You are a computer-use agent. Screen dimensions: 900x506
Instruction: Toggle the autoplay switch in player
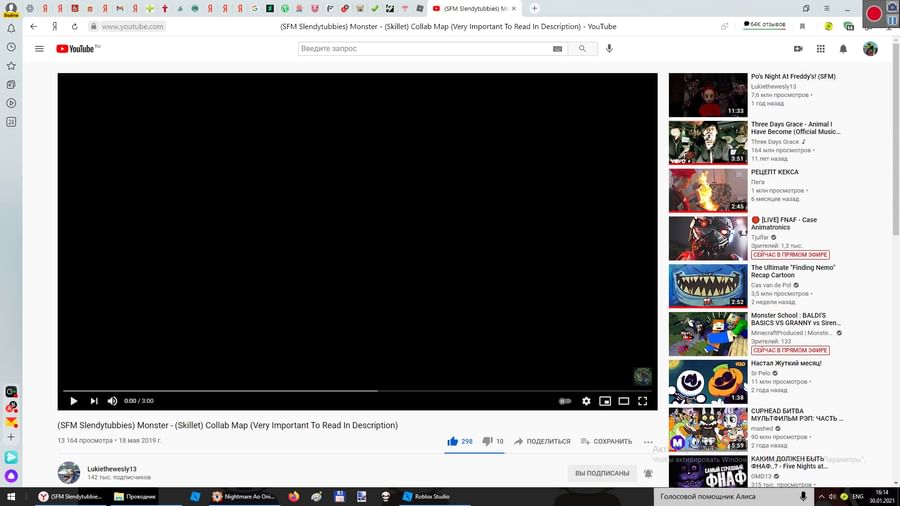point(565,401)
